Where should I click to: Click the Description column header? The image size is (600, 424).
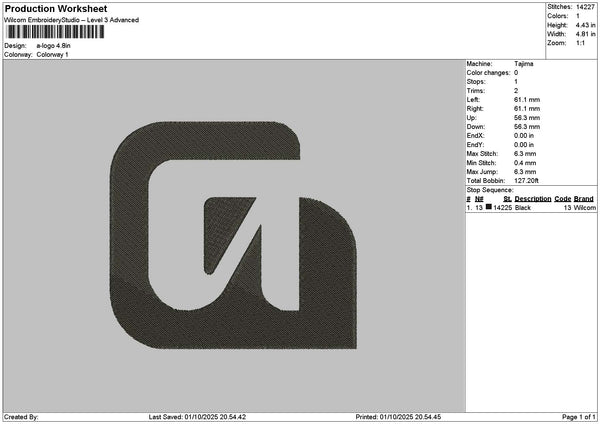tap(533, 199)
